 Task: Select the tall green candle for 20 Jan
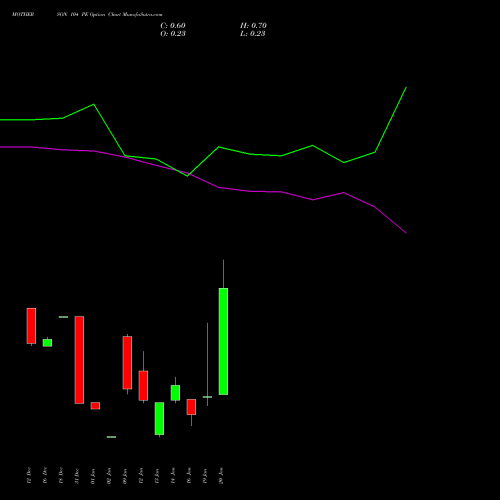[223, 341]
